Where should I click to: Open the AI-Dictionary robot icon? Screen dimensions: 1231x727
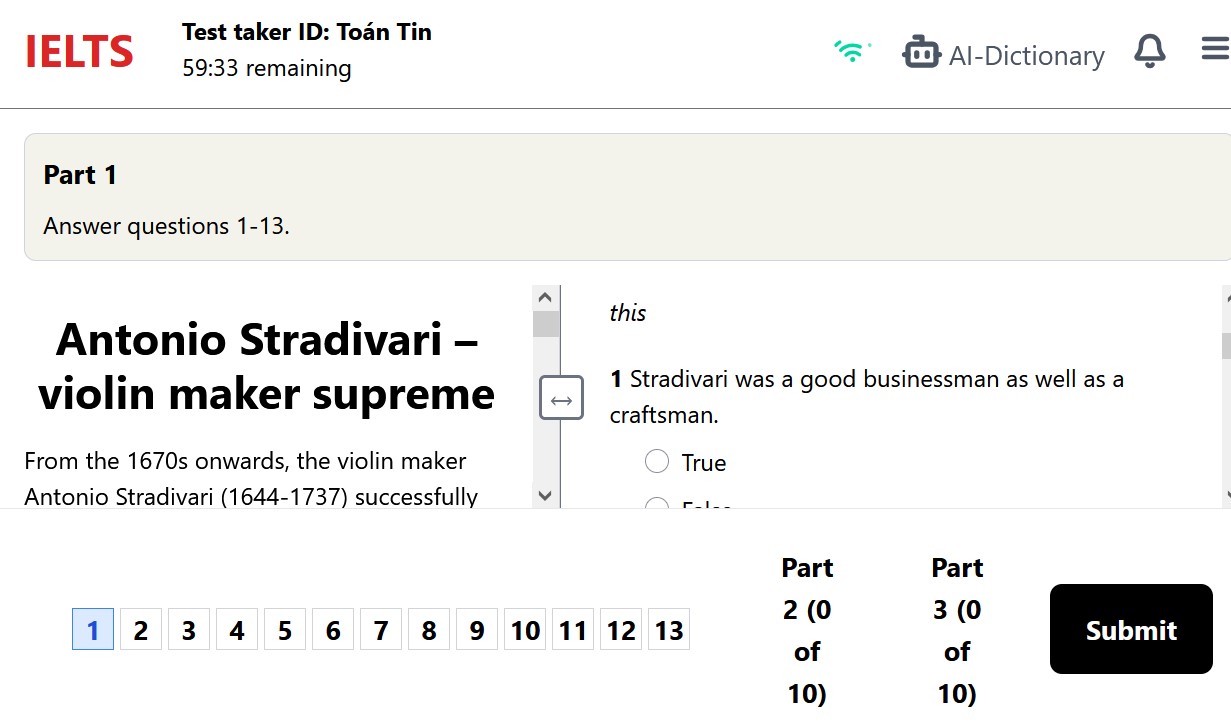(x=921, y=52)
